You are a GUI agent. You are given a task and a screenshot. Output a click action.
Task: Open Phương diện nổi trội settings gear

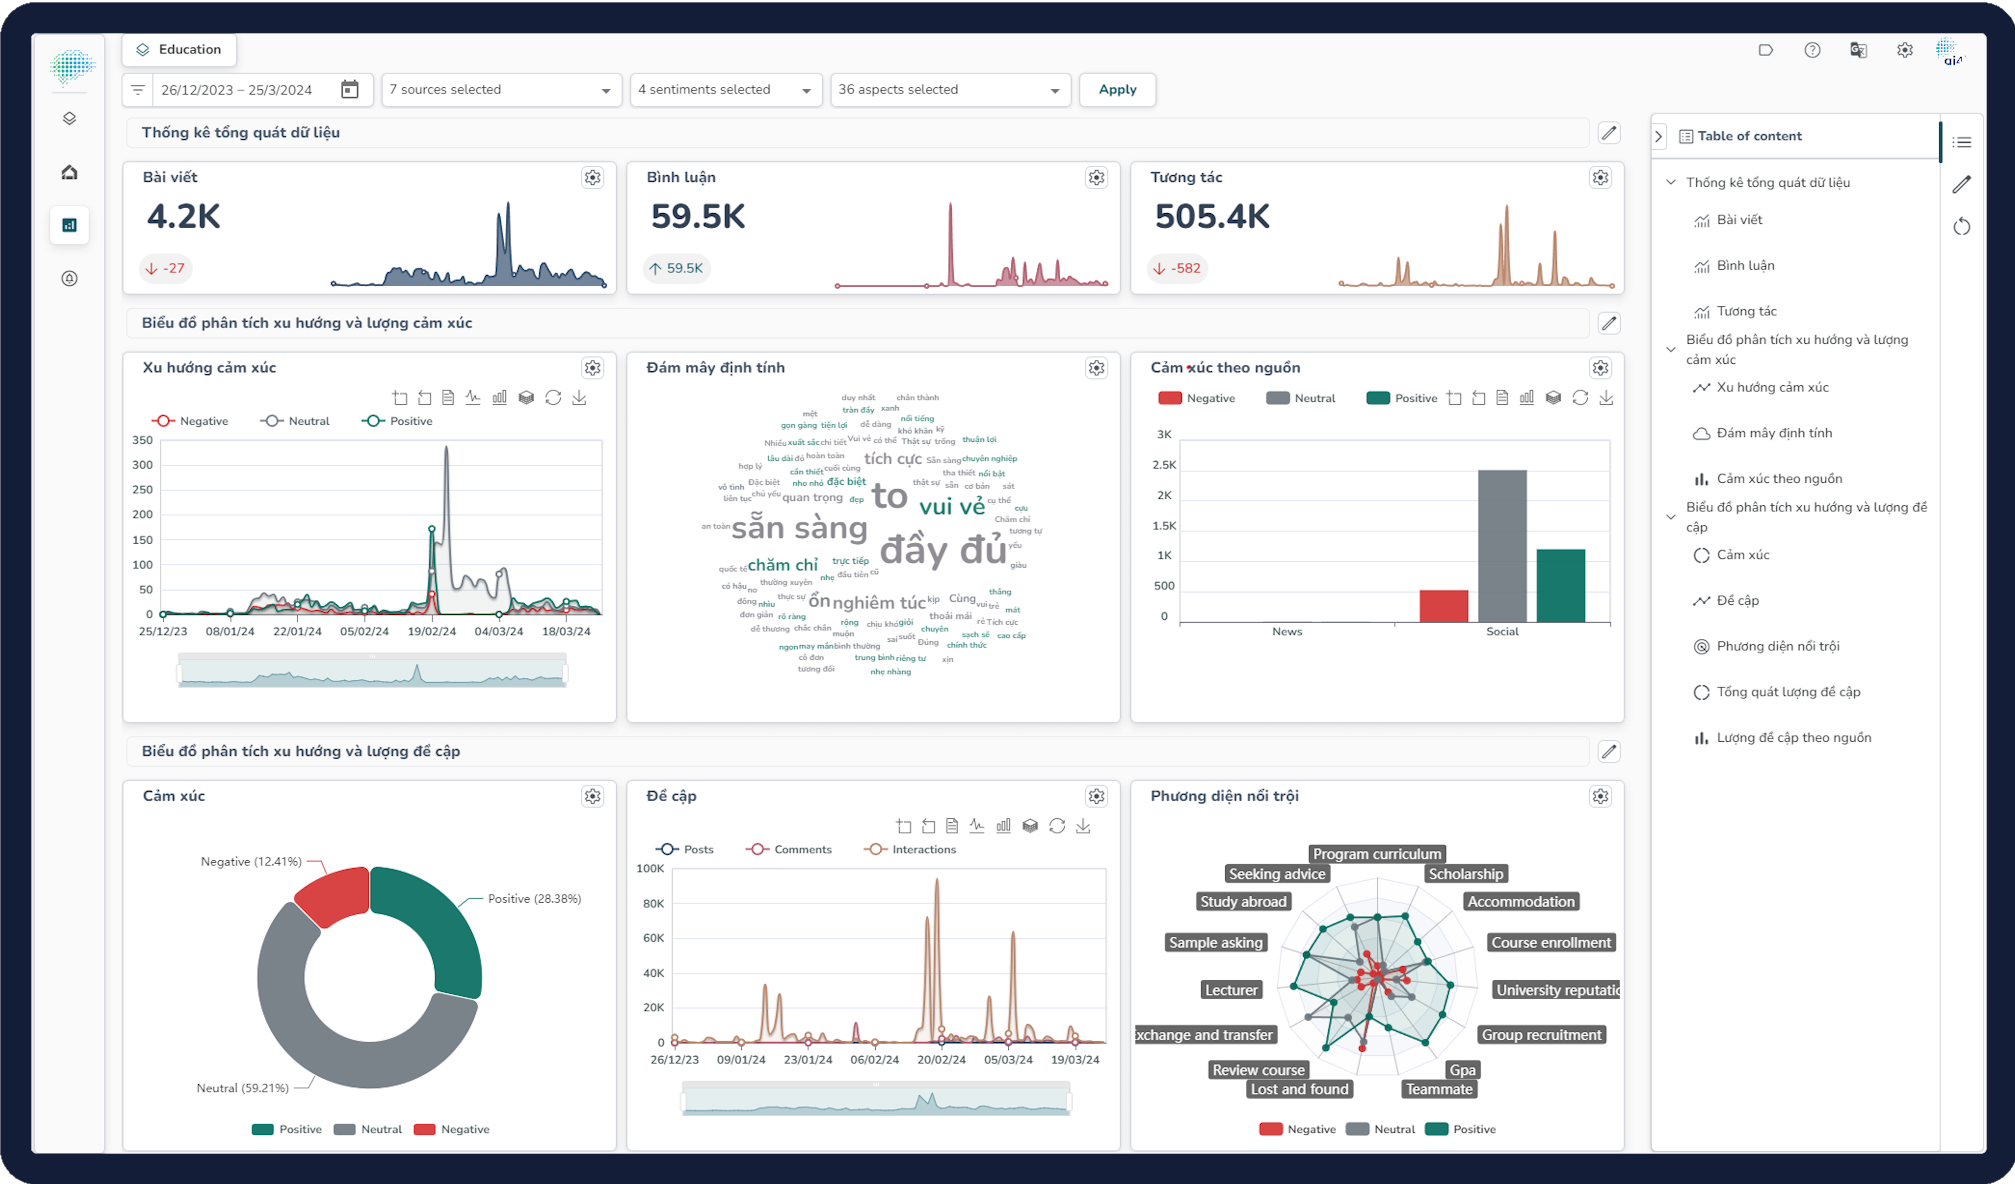[1601, 796]
